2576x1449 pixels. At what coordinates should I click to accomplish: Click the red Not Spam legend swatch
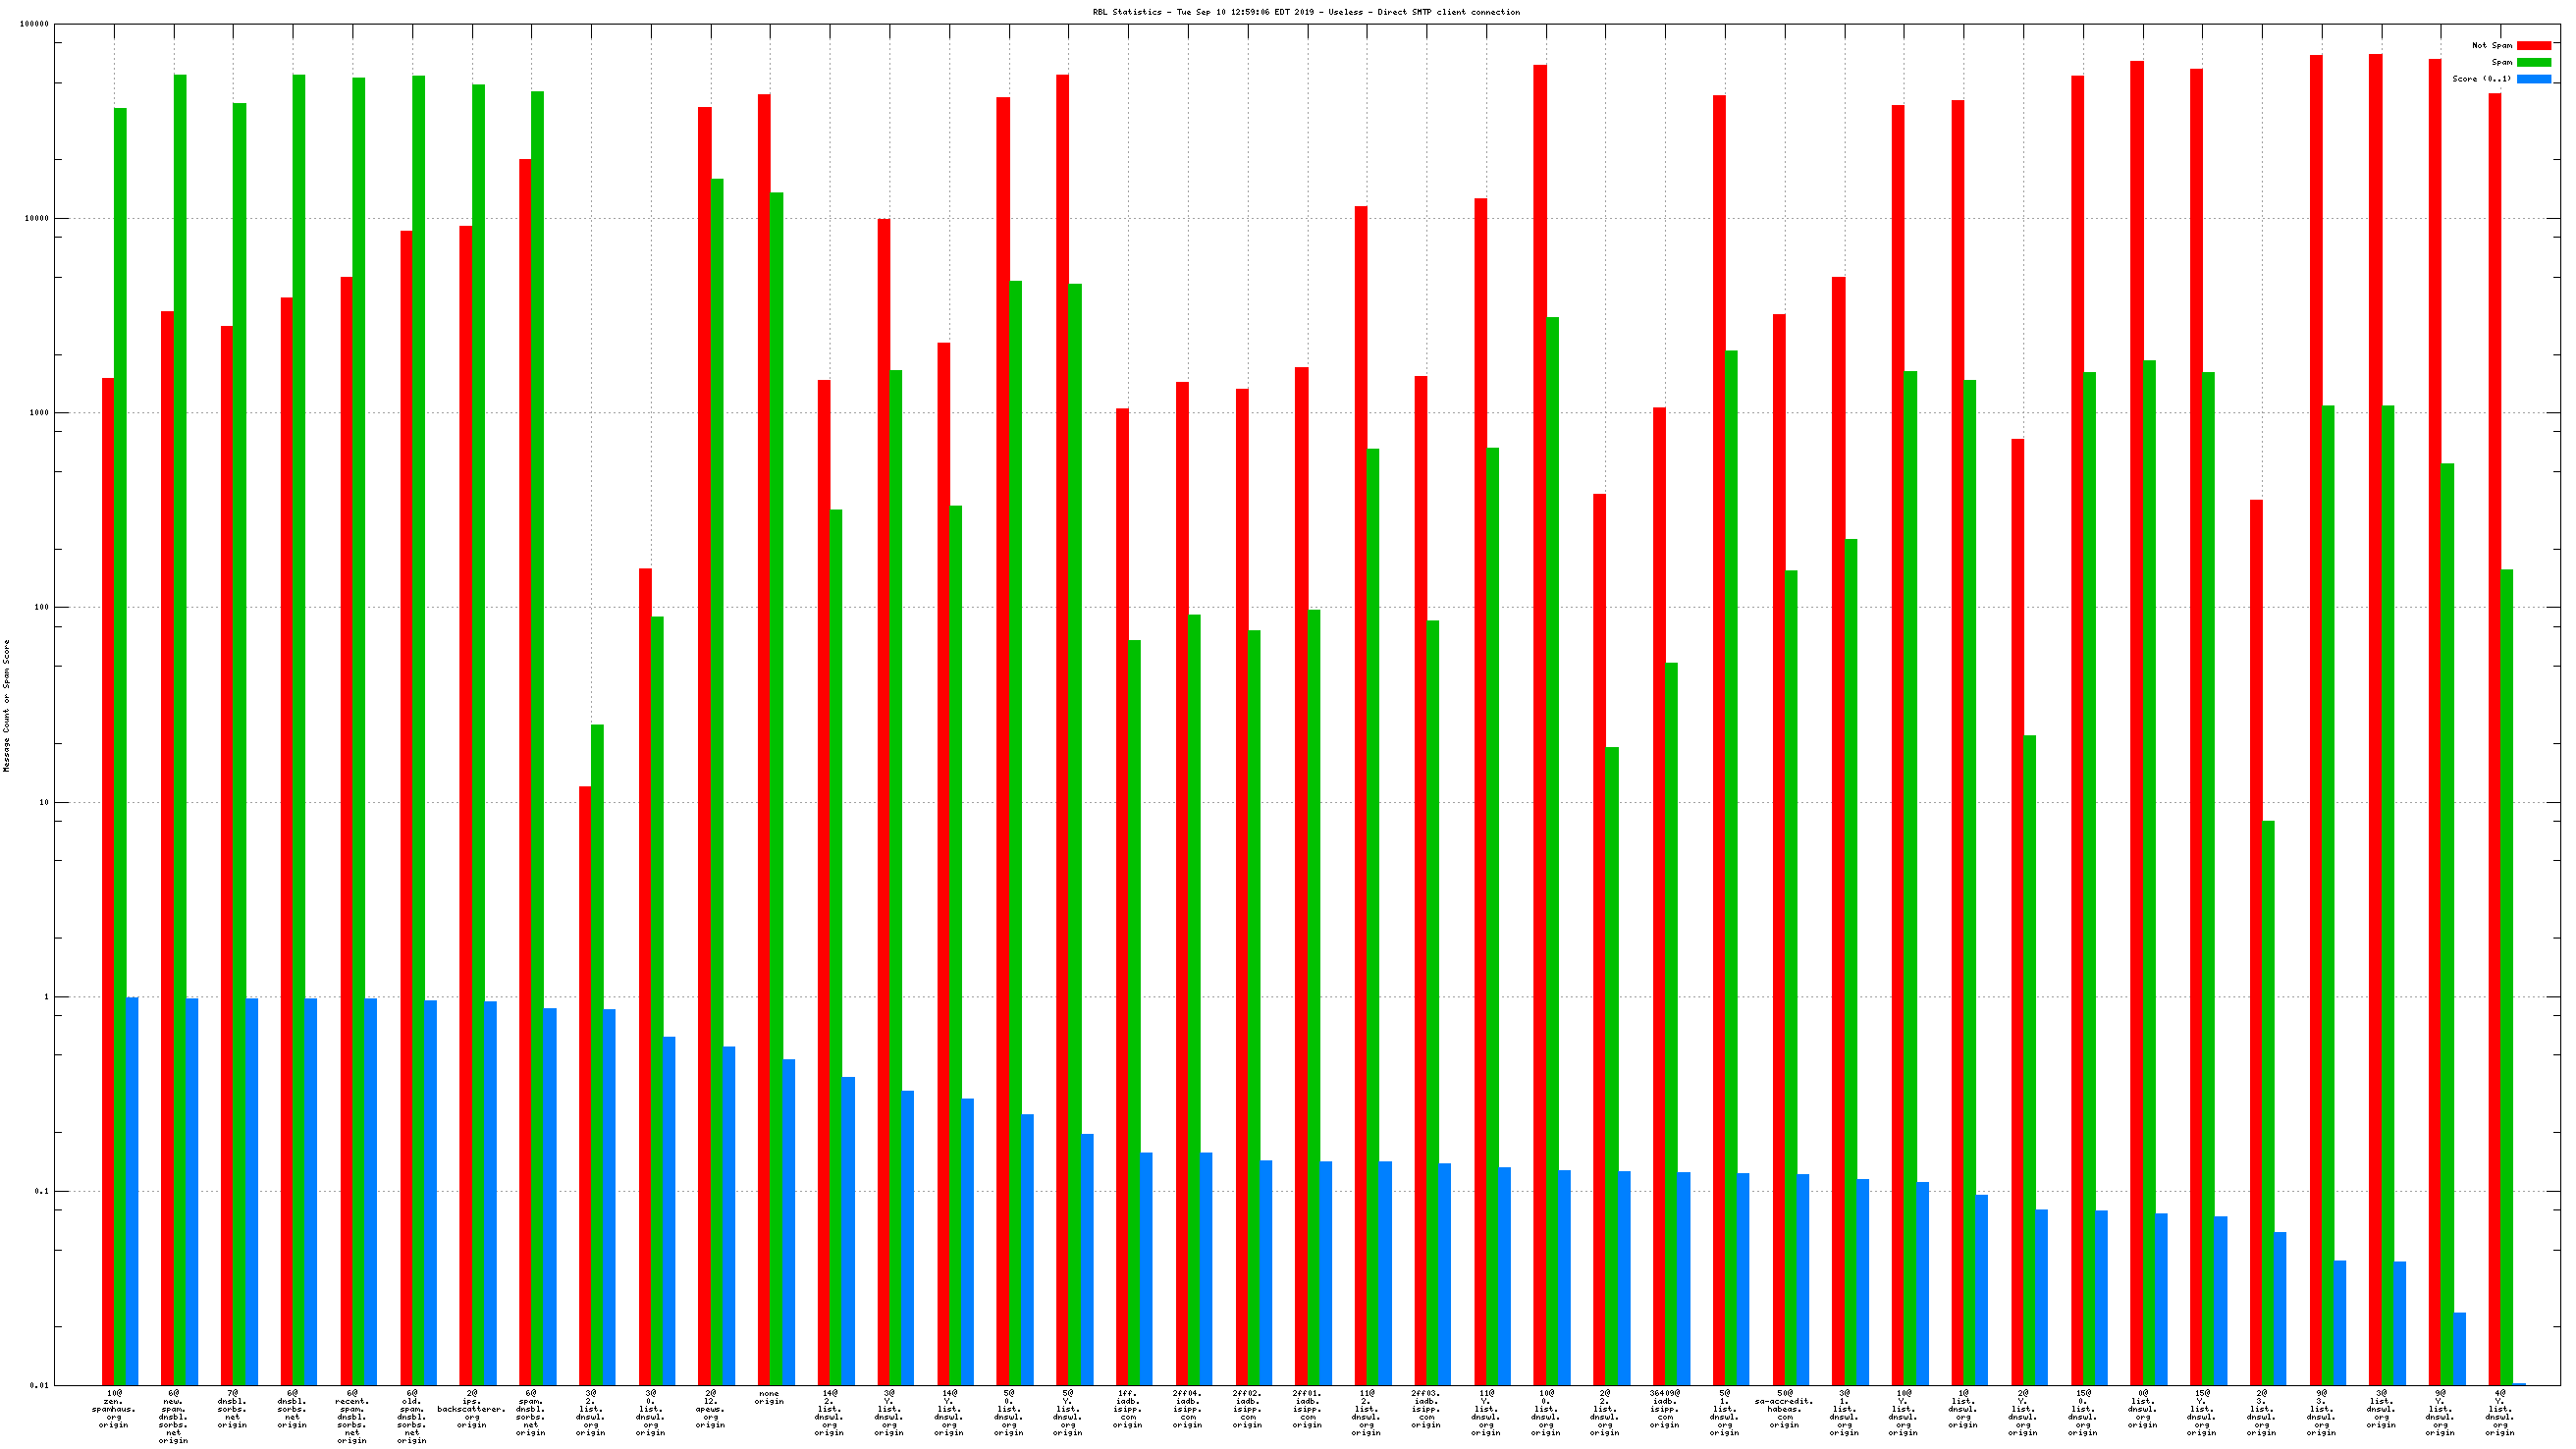(x=2533, y=45)
